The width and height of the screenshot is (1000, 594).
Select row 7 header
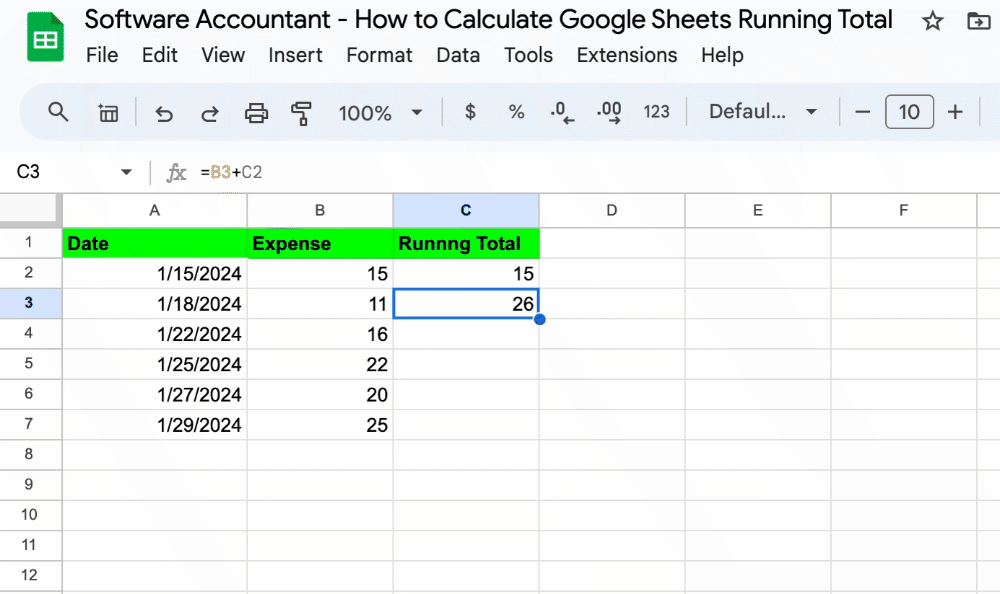coord(29,424)
